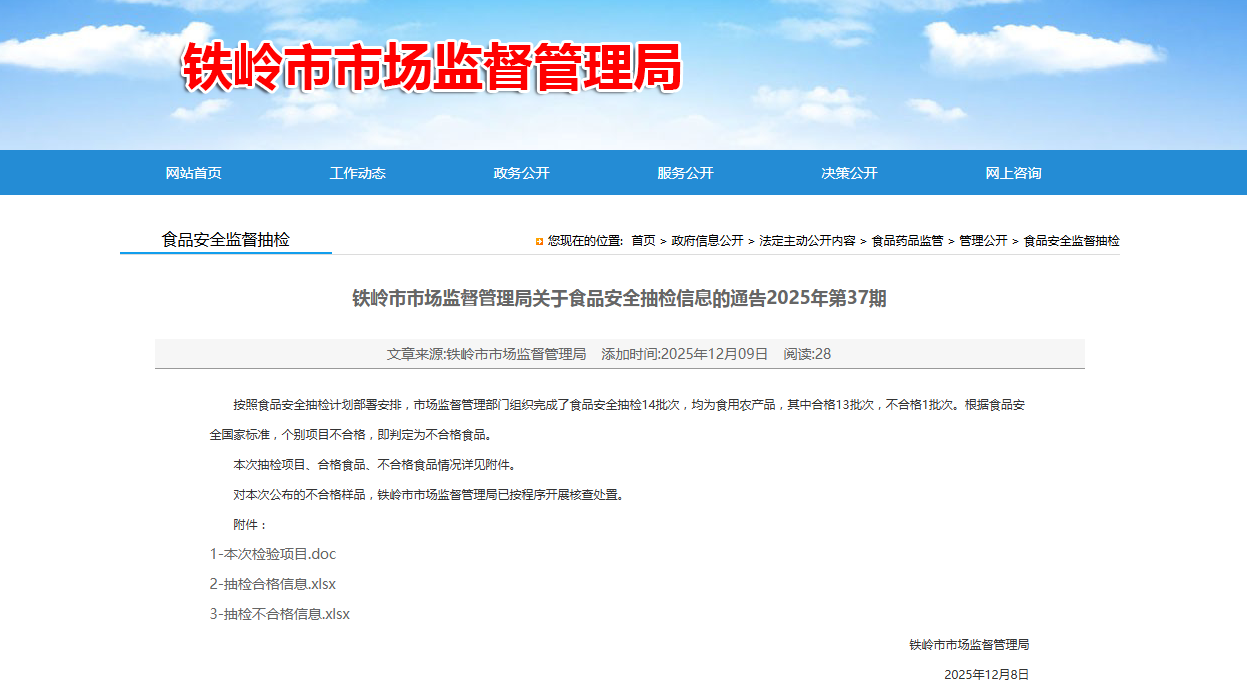This screenshot has width=1247, height=694.
Task: Click the 铁岭市市场监督管理局 banner title
Action: pos(432,68)
